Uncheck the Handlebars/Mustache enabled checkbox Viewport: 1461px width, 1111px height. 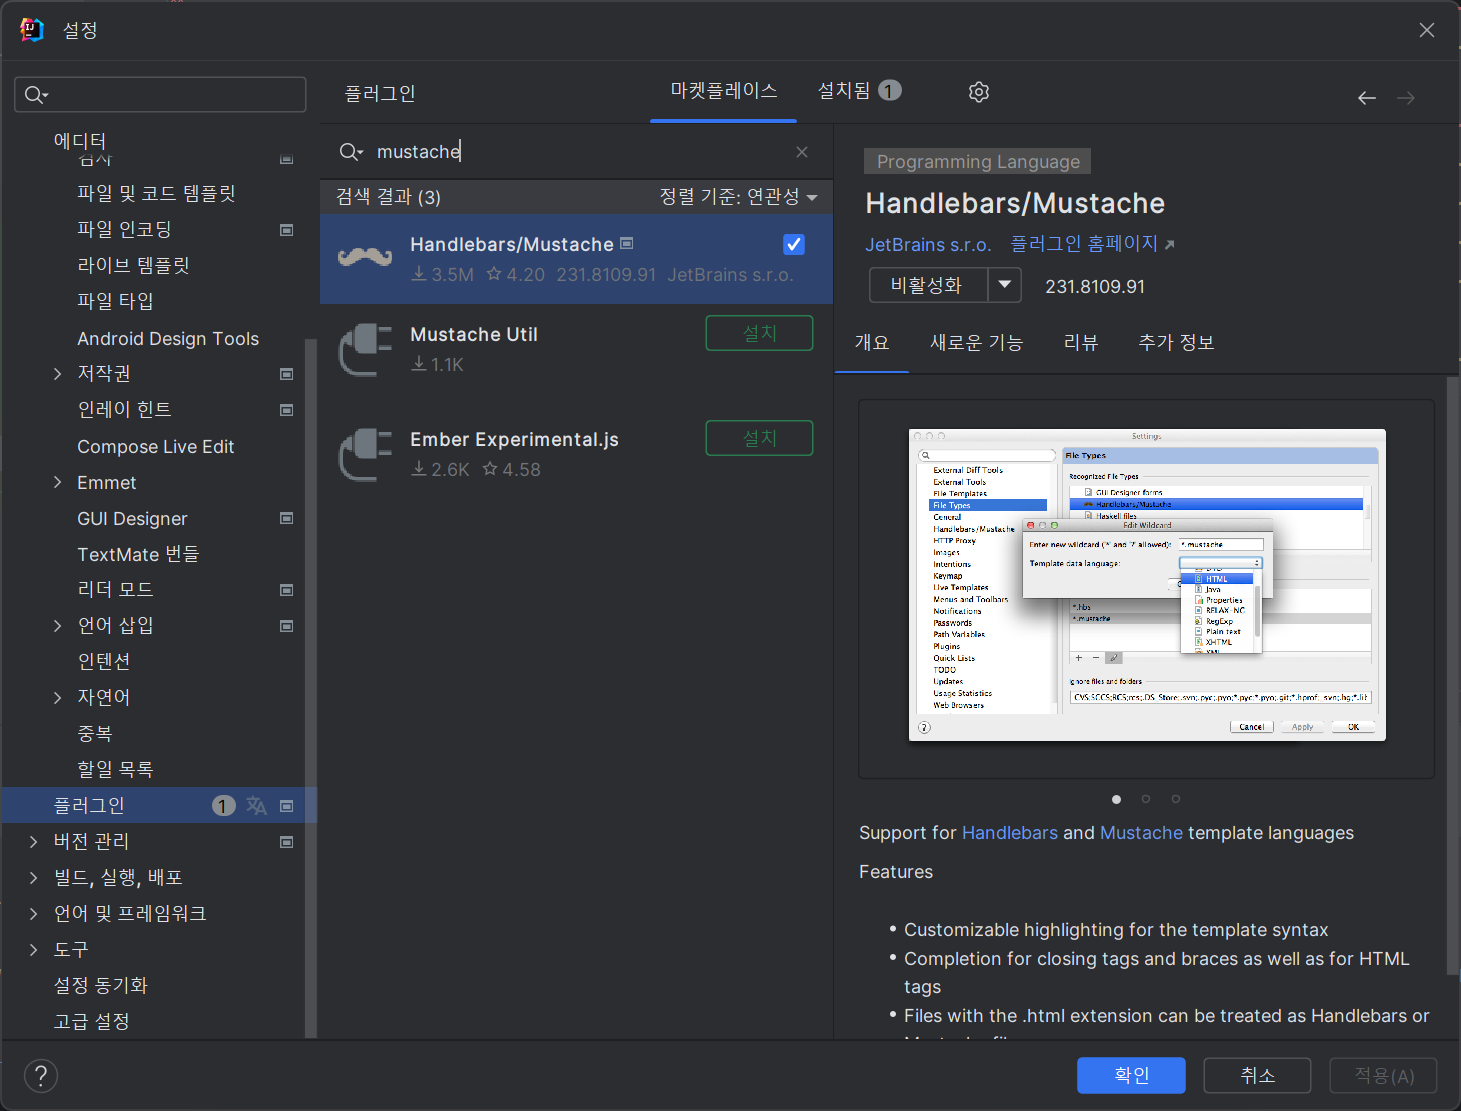794,244
